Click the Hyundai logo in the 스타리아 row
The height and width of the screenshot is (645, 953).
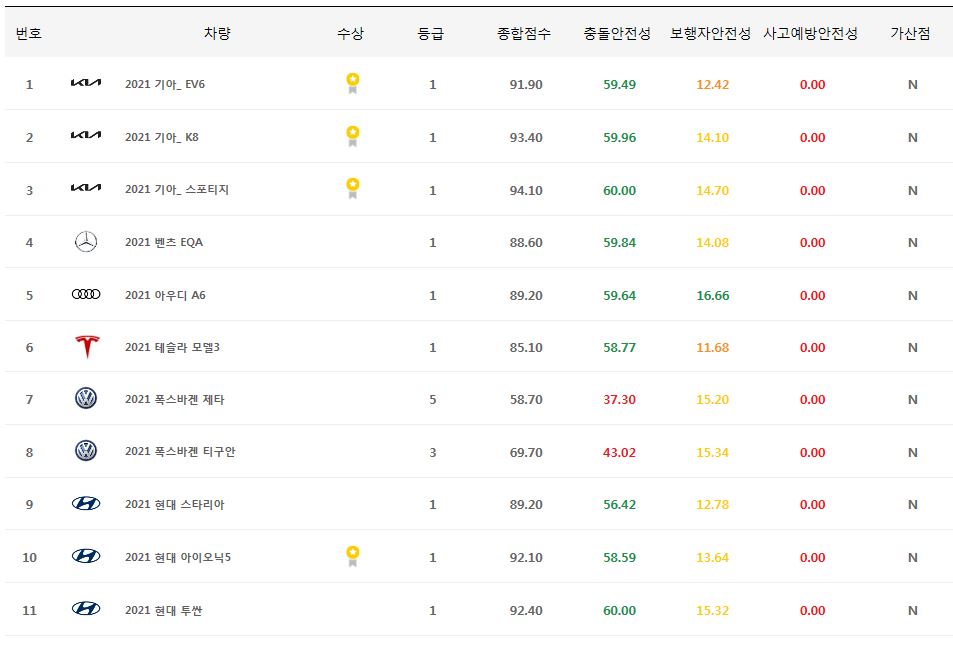pyautogui.click(x=86, y=503)
